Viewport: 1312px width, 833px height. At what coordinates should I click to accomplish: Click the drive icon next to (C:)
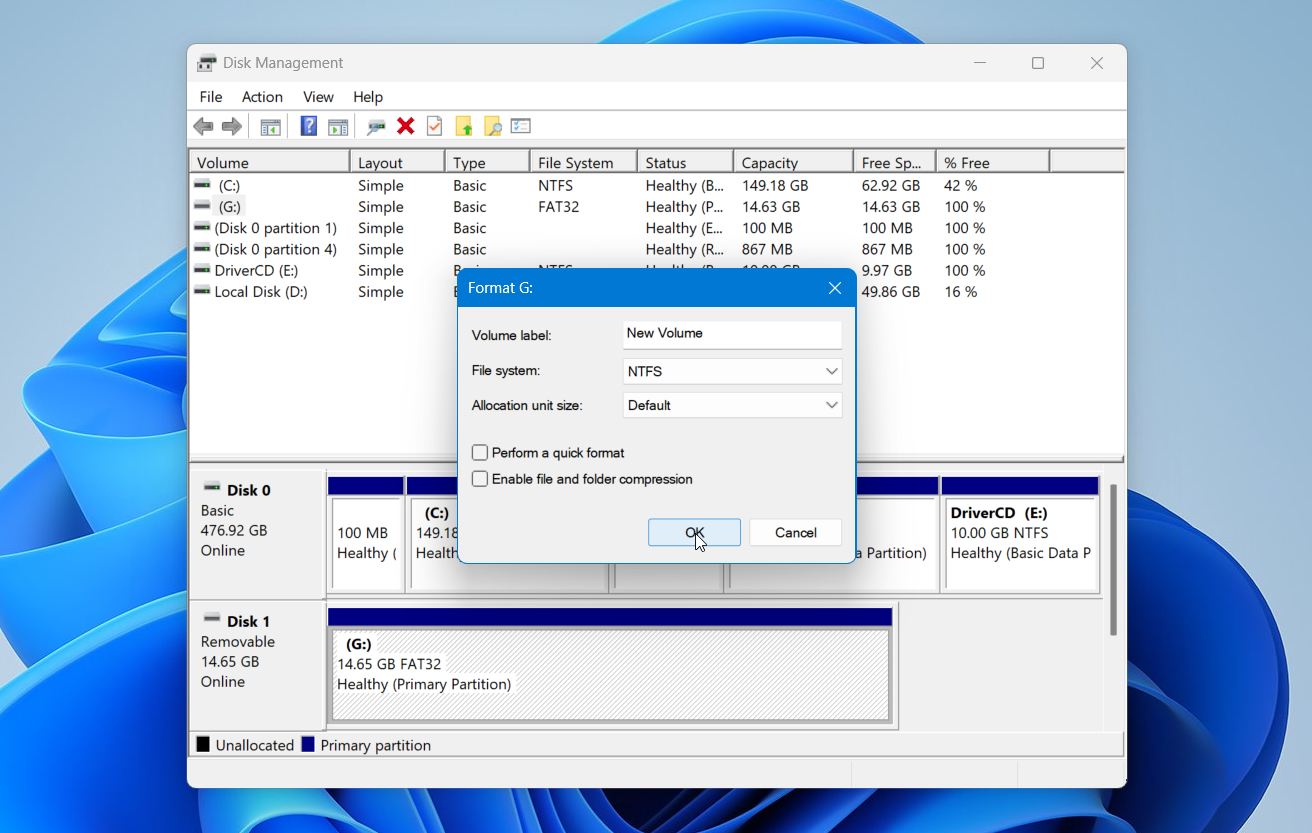point(203,185)
